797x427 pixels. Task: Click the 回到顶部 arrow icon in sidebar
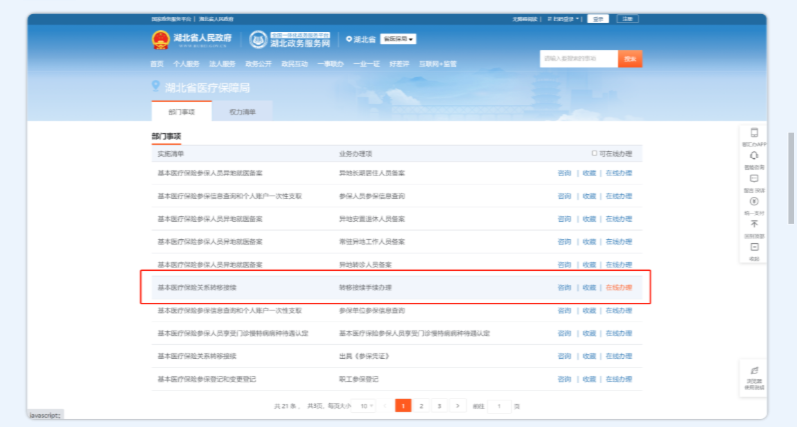754,224
